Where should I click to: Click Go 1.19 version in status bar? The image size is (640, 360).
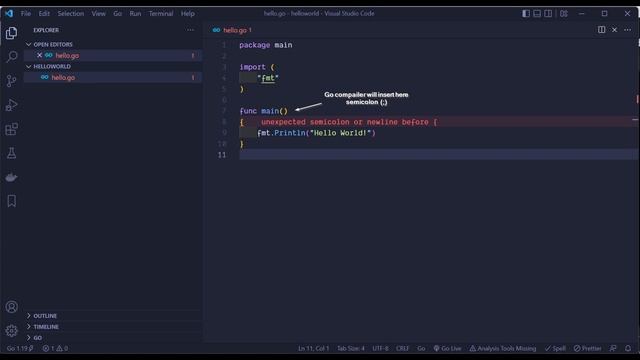20,348
